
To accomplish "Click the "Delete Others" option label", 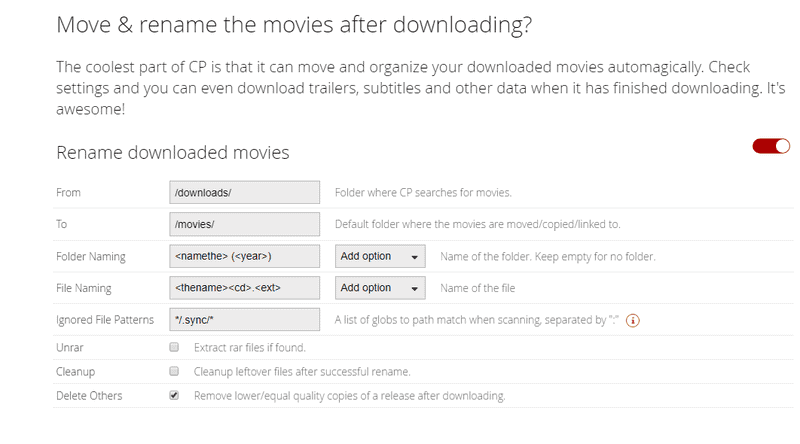I will pyautogui.click(x=90, y=396).
